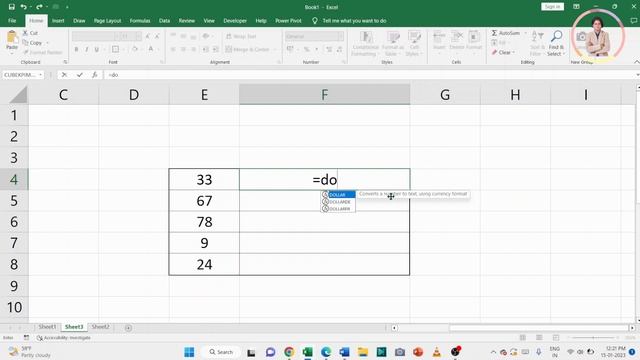Click the Undo arrow in Quick Access
Image resolution: width=640 pixels, height=360 pixels.
[x=23, y=7]
